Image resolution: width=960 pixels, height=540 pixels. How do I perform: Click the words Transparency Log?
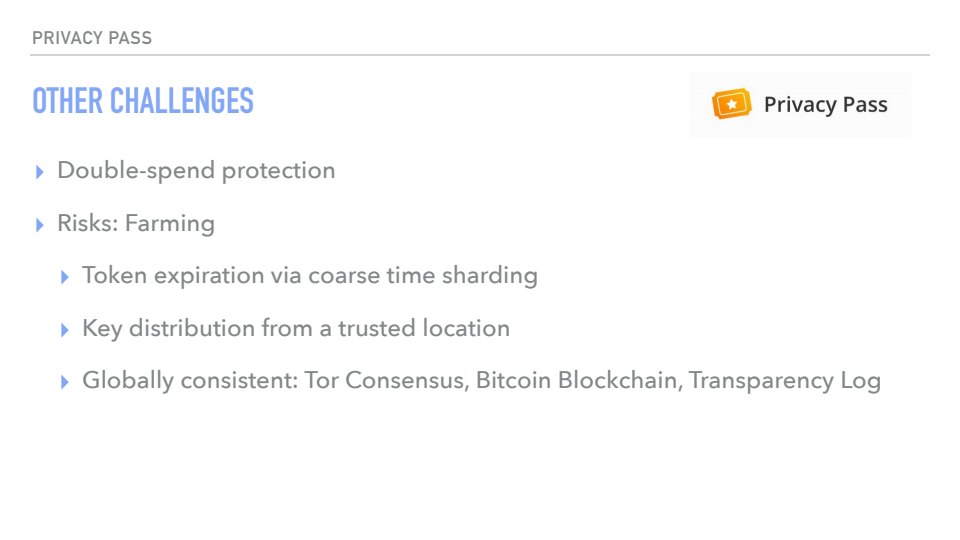pos(785,381)
